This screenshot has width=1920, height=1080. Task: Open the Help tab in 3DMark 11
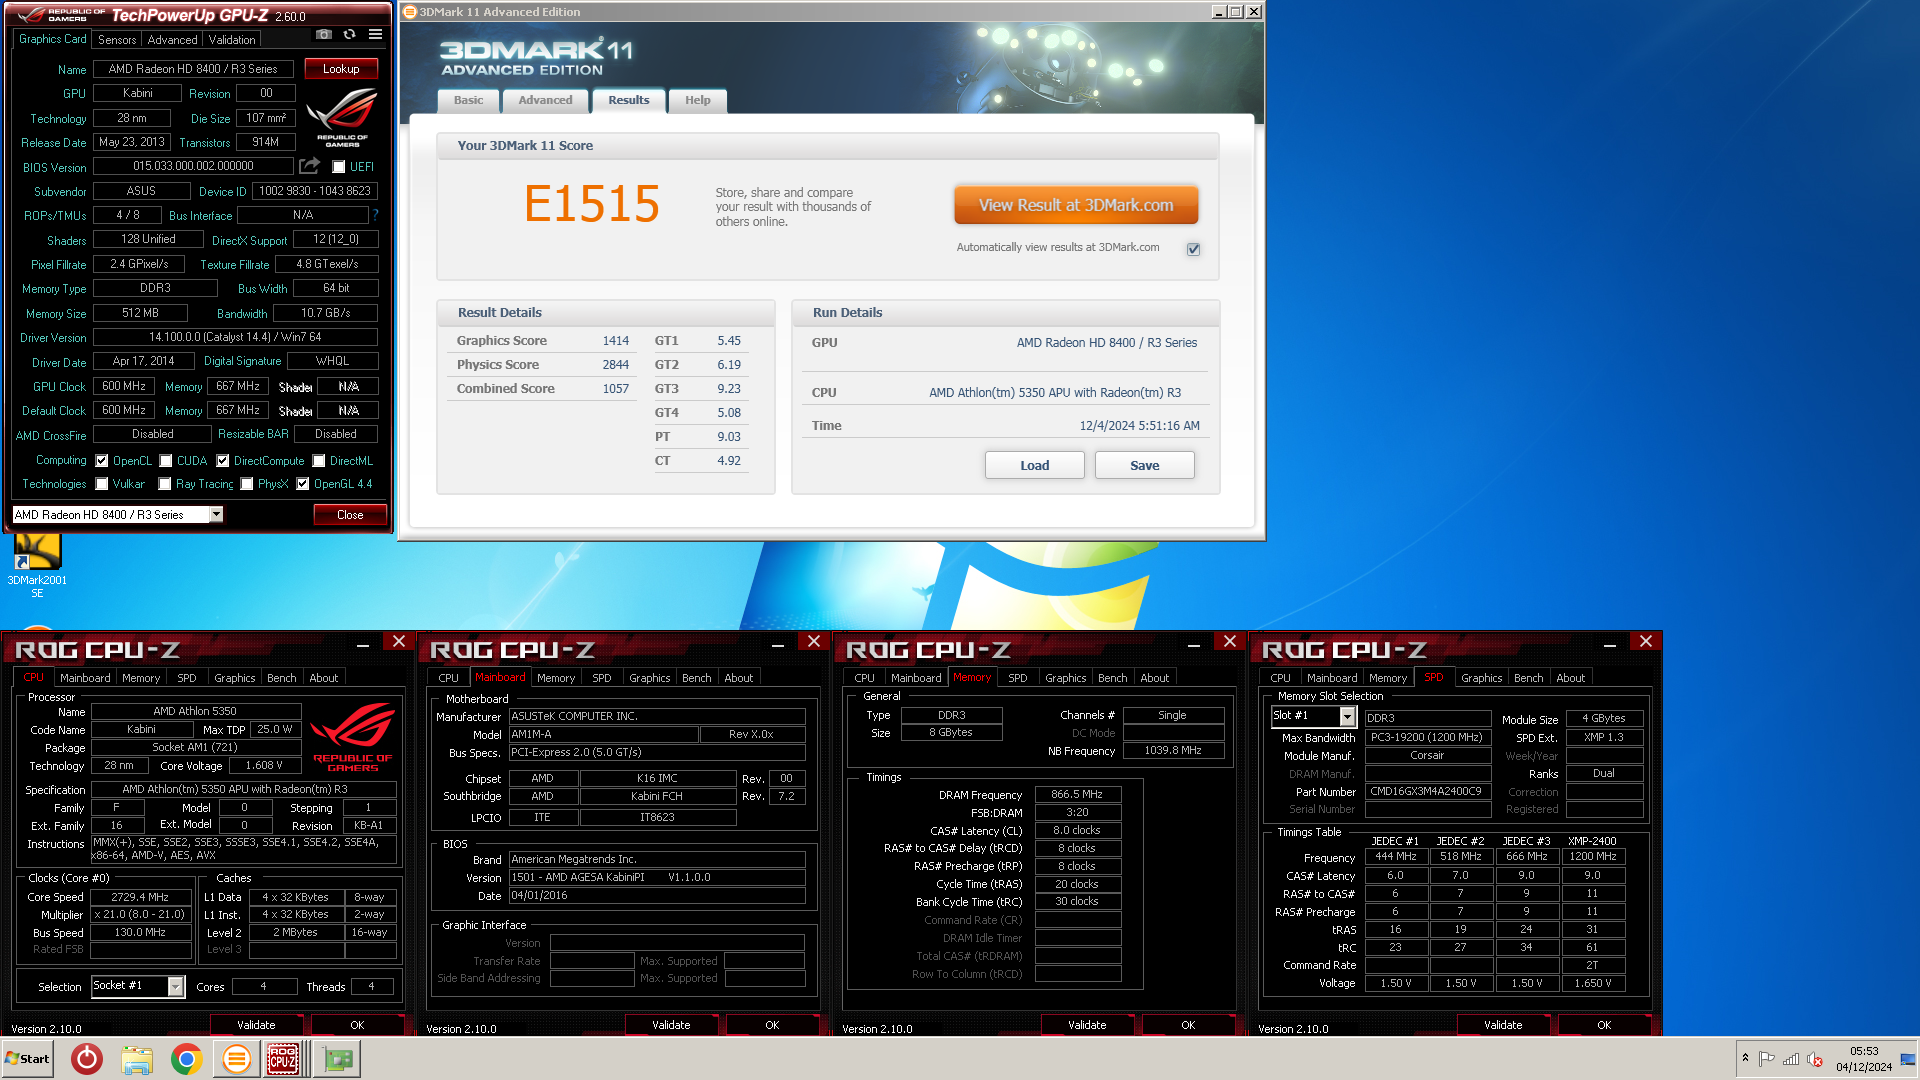698,100
